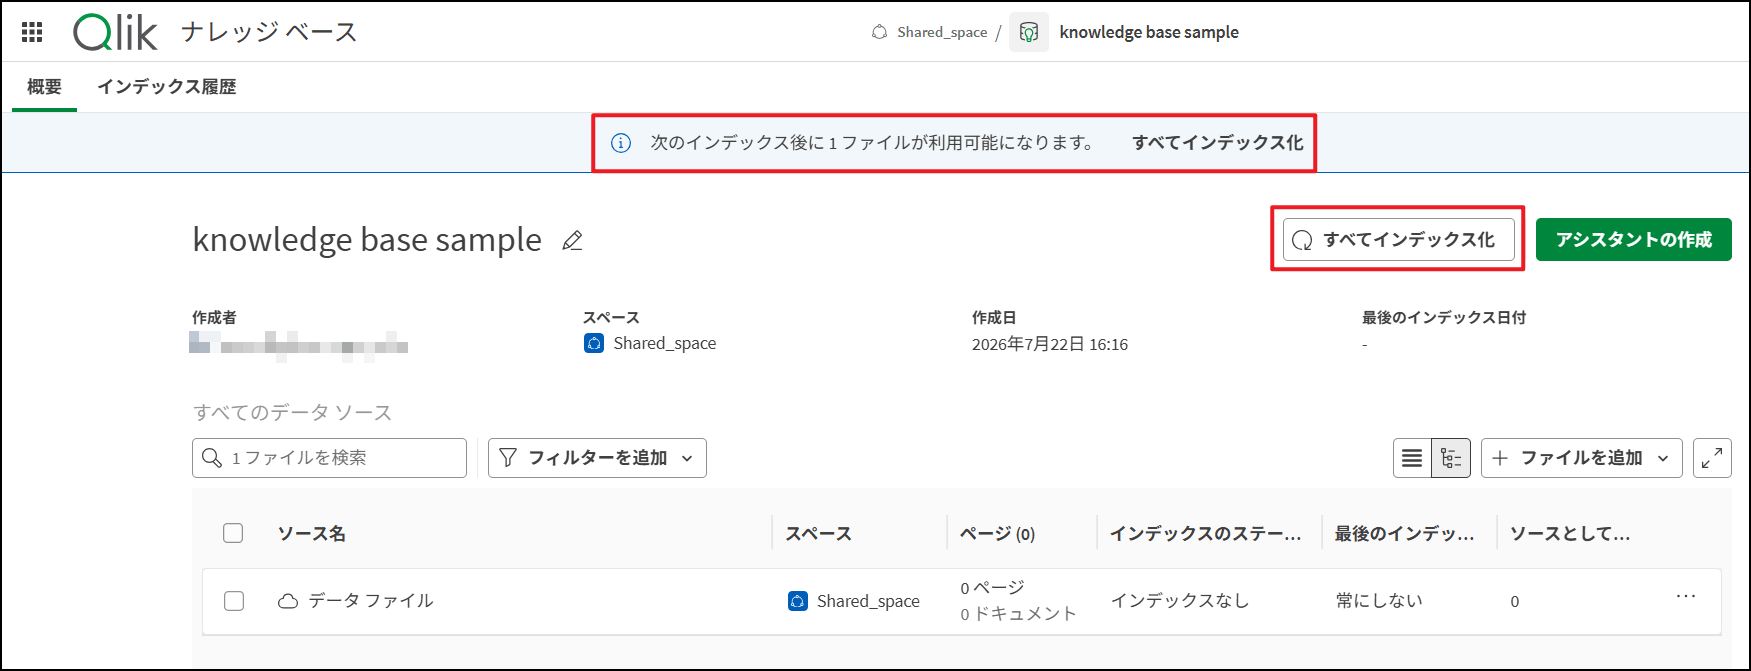Viewport: 1751px width, 671px height.
Task: Click the info icon in the banner
Action: (621, 143)
